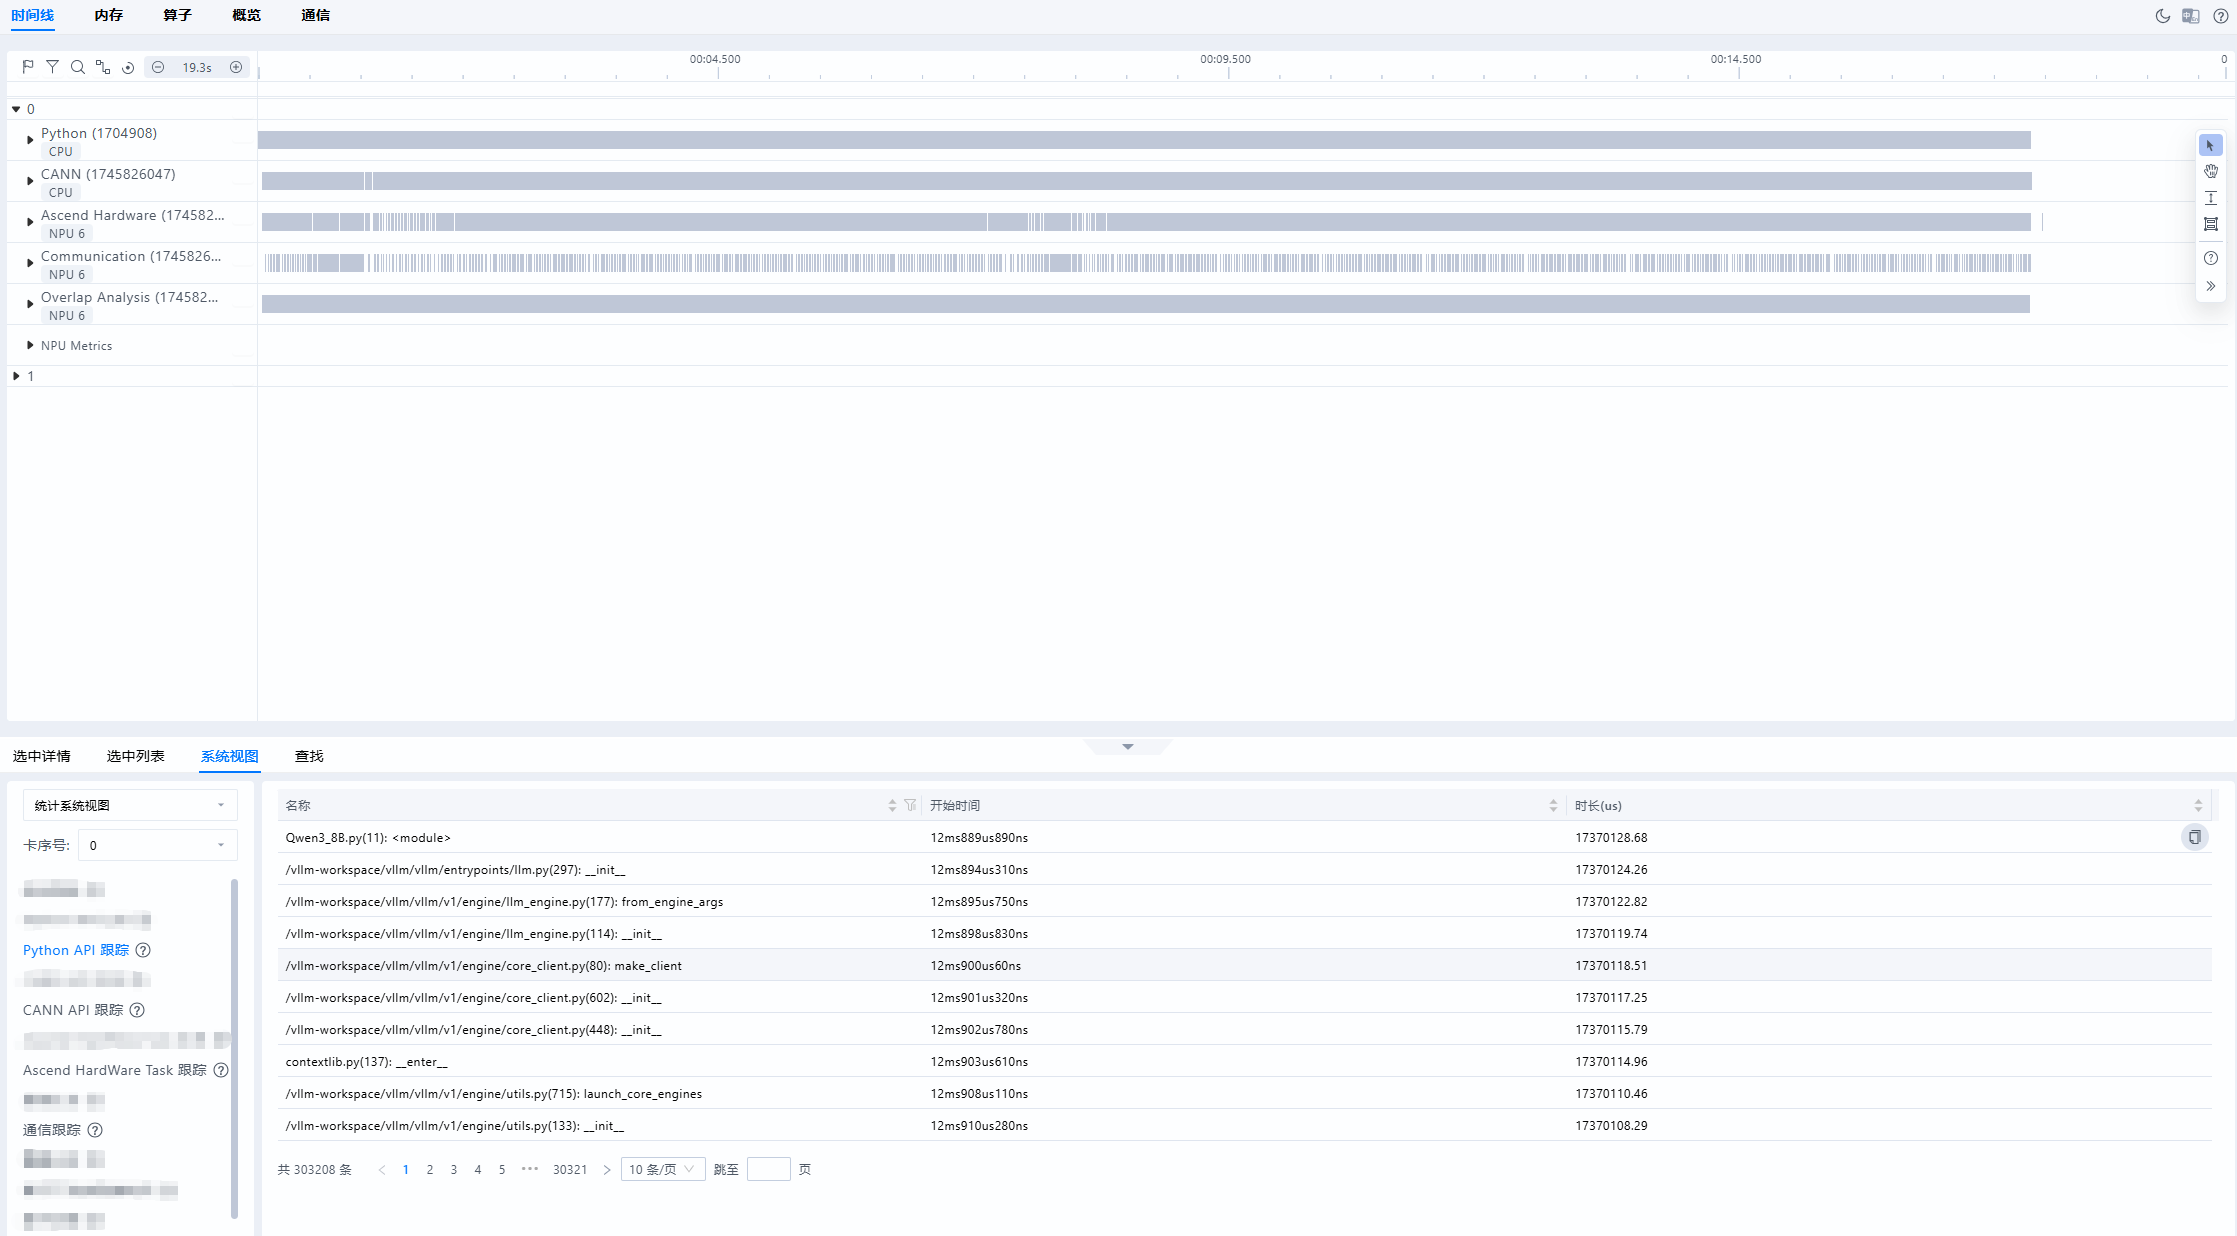Select the box region select tool
Viewport: 2237px width, 1236px height.
(x=2211, y=224)
